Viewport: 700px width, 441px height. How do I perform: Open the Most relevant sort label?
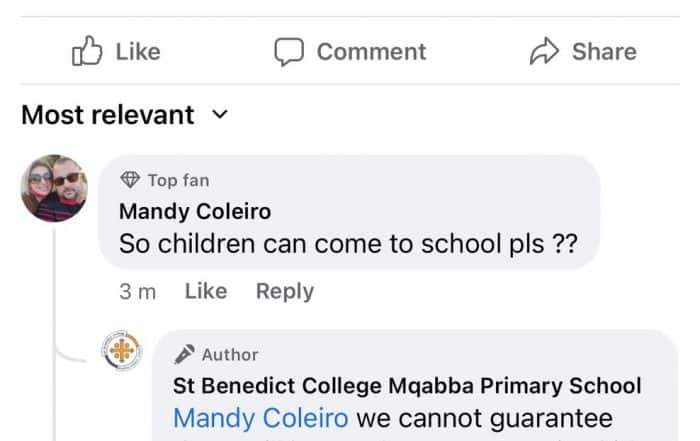108,115
